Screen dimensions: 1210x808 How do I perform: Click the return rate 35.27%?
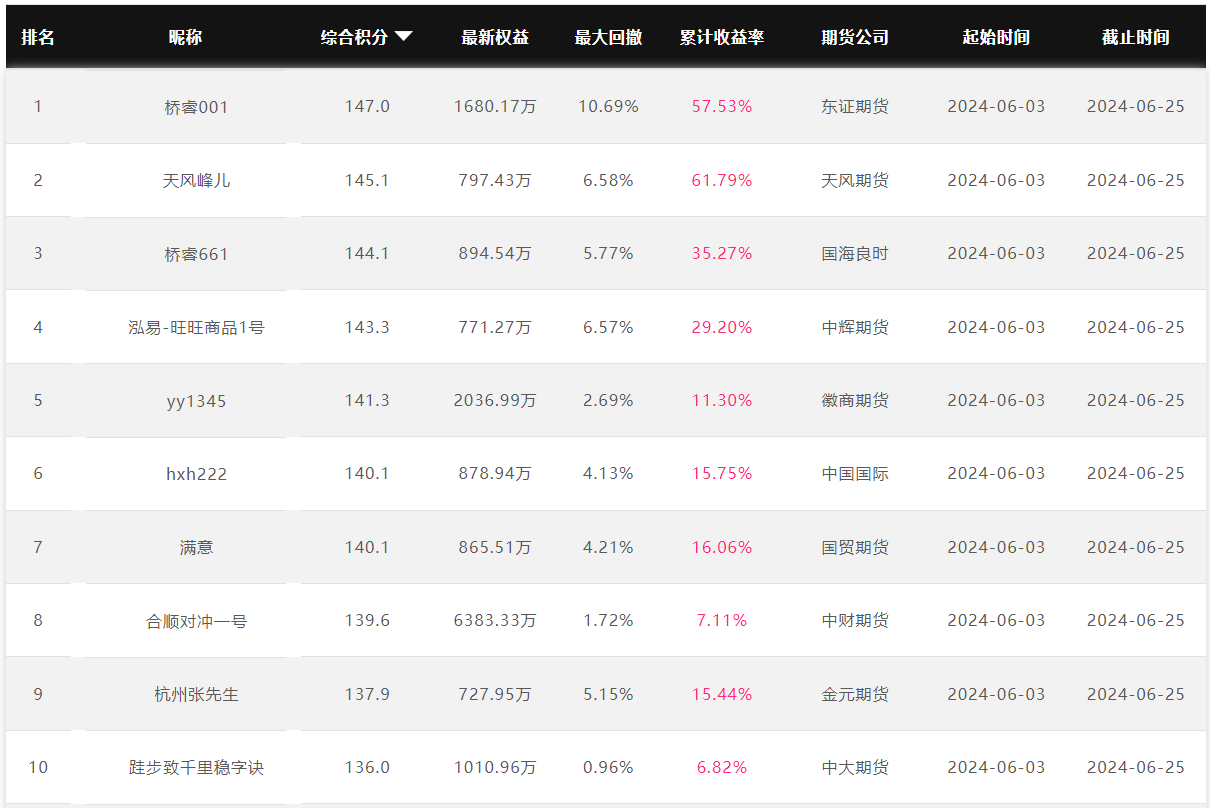tap(722, 253)
